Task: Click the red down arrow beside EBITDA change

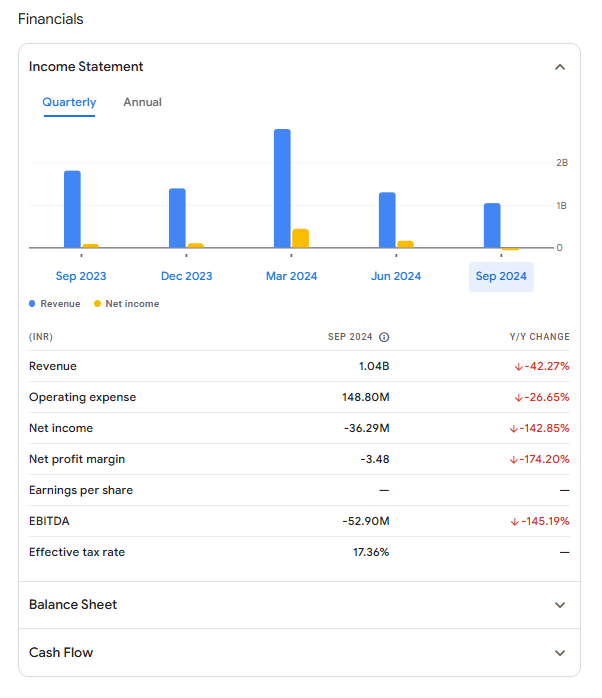Action: coord(514,521)
